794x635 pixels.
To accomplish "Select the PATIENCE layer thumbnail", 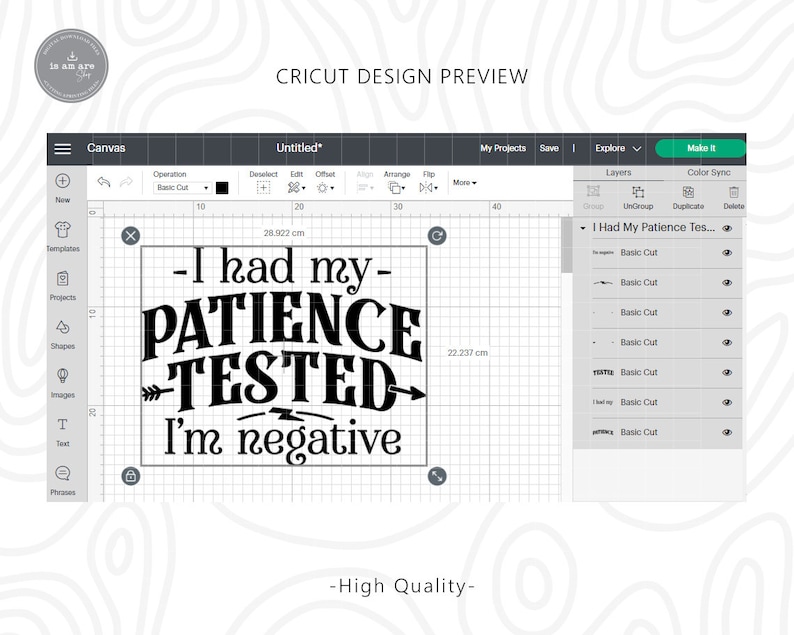I will [603, 432].
